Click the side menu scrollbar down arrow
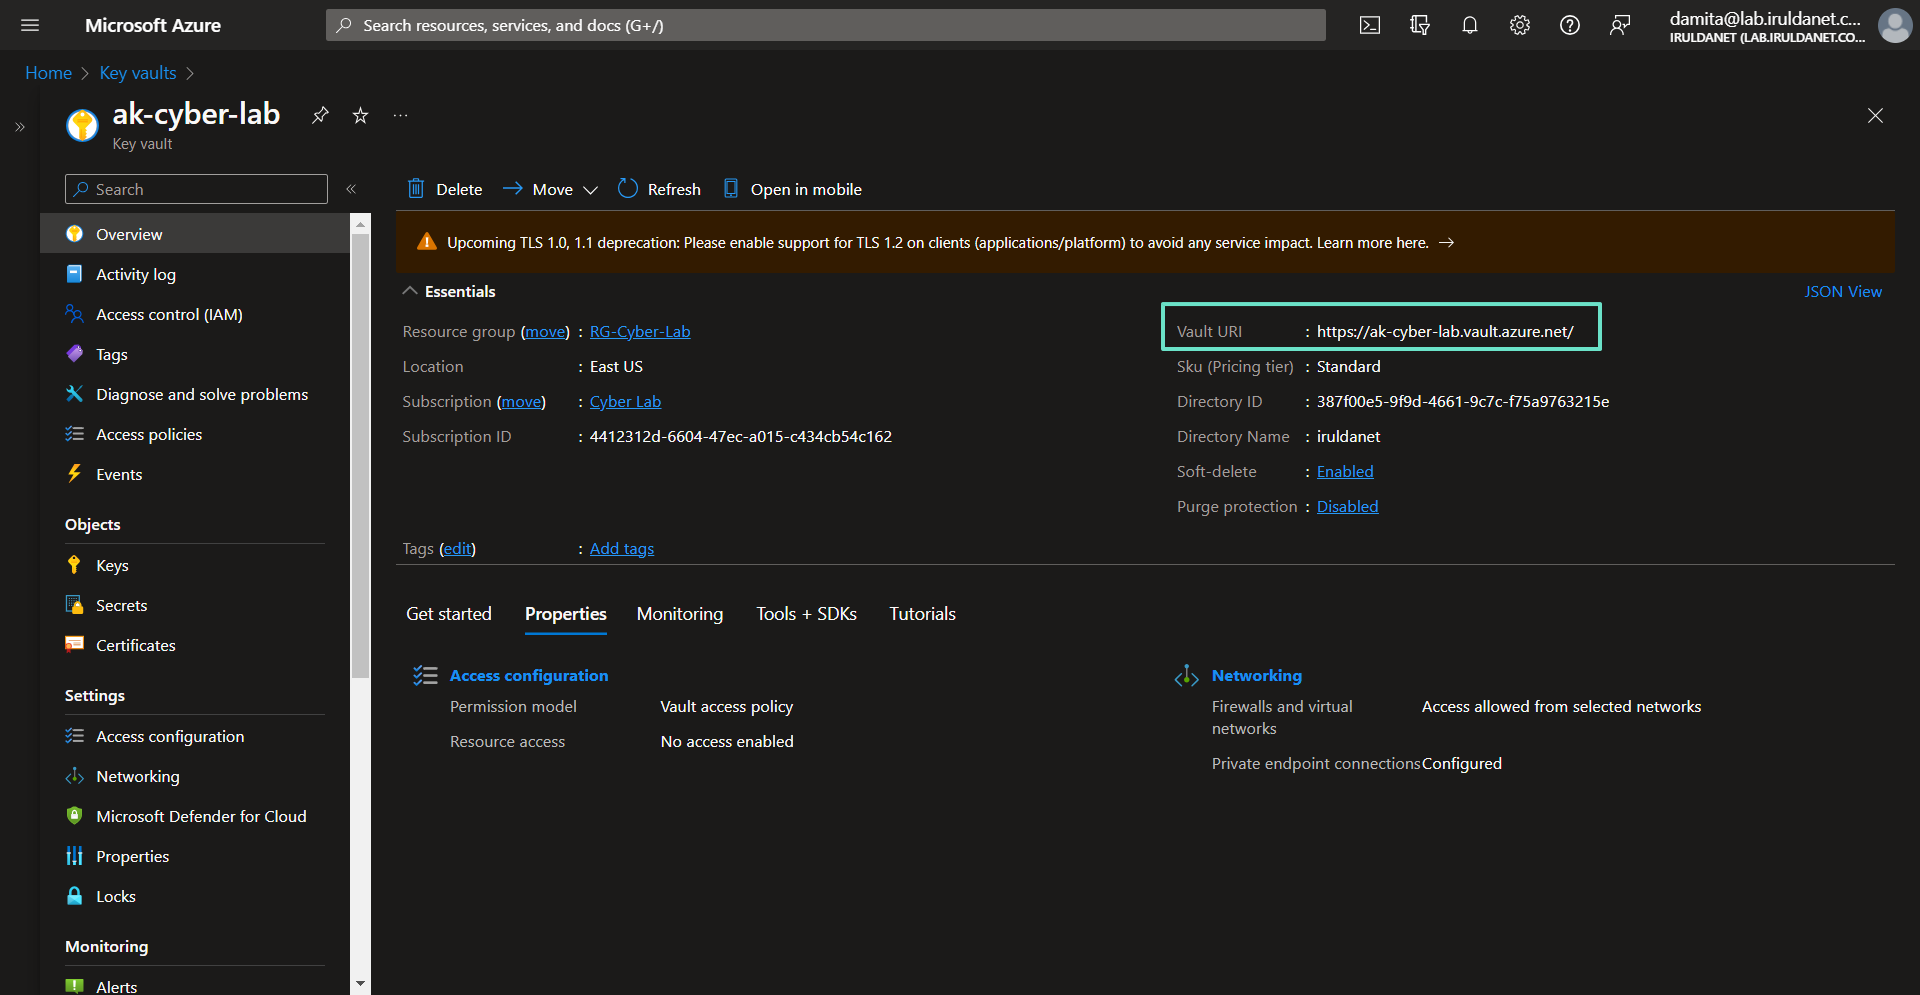 point(361,984)
